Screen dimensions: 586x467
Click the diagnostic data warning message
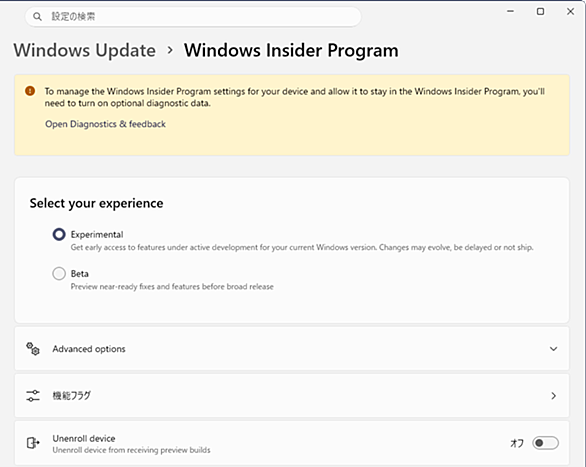coord(294,97)
